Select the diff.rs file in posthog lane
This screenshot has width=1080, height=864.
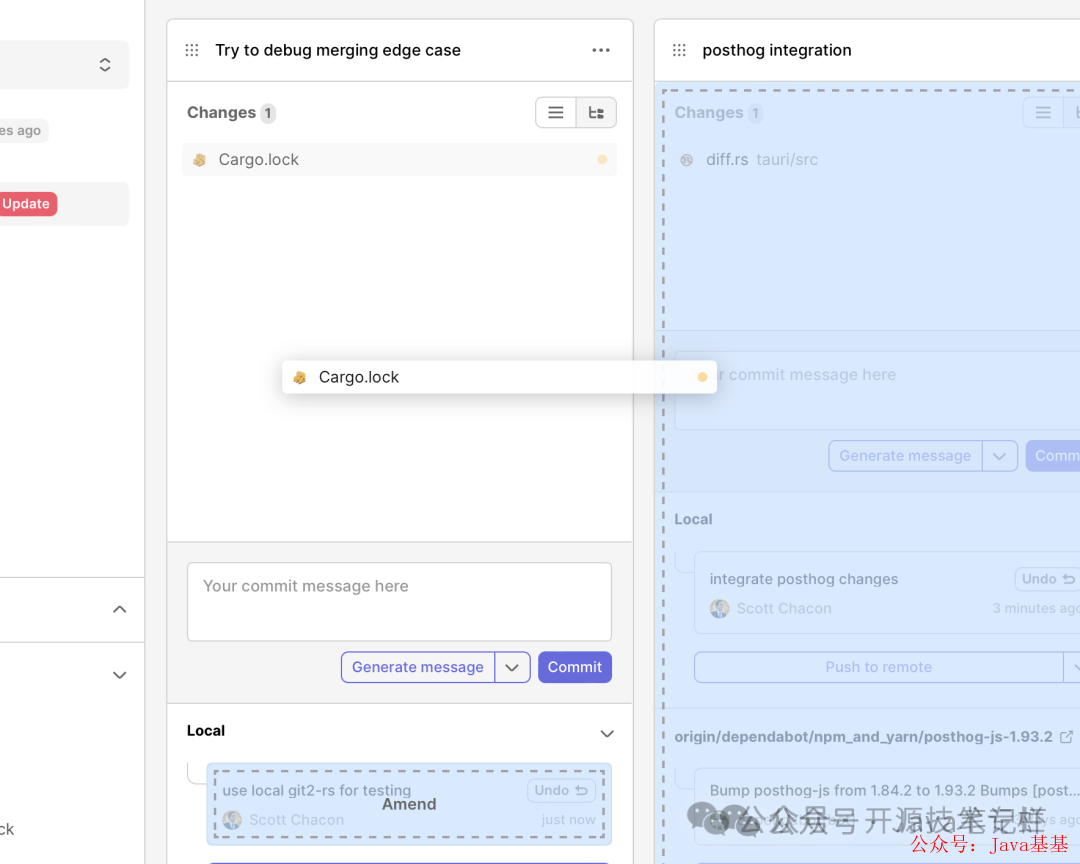click(761, 160)
